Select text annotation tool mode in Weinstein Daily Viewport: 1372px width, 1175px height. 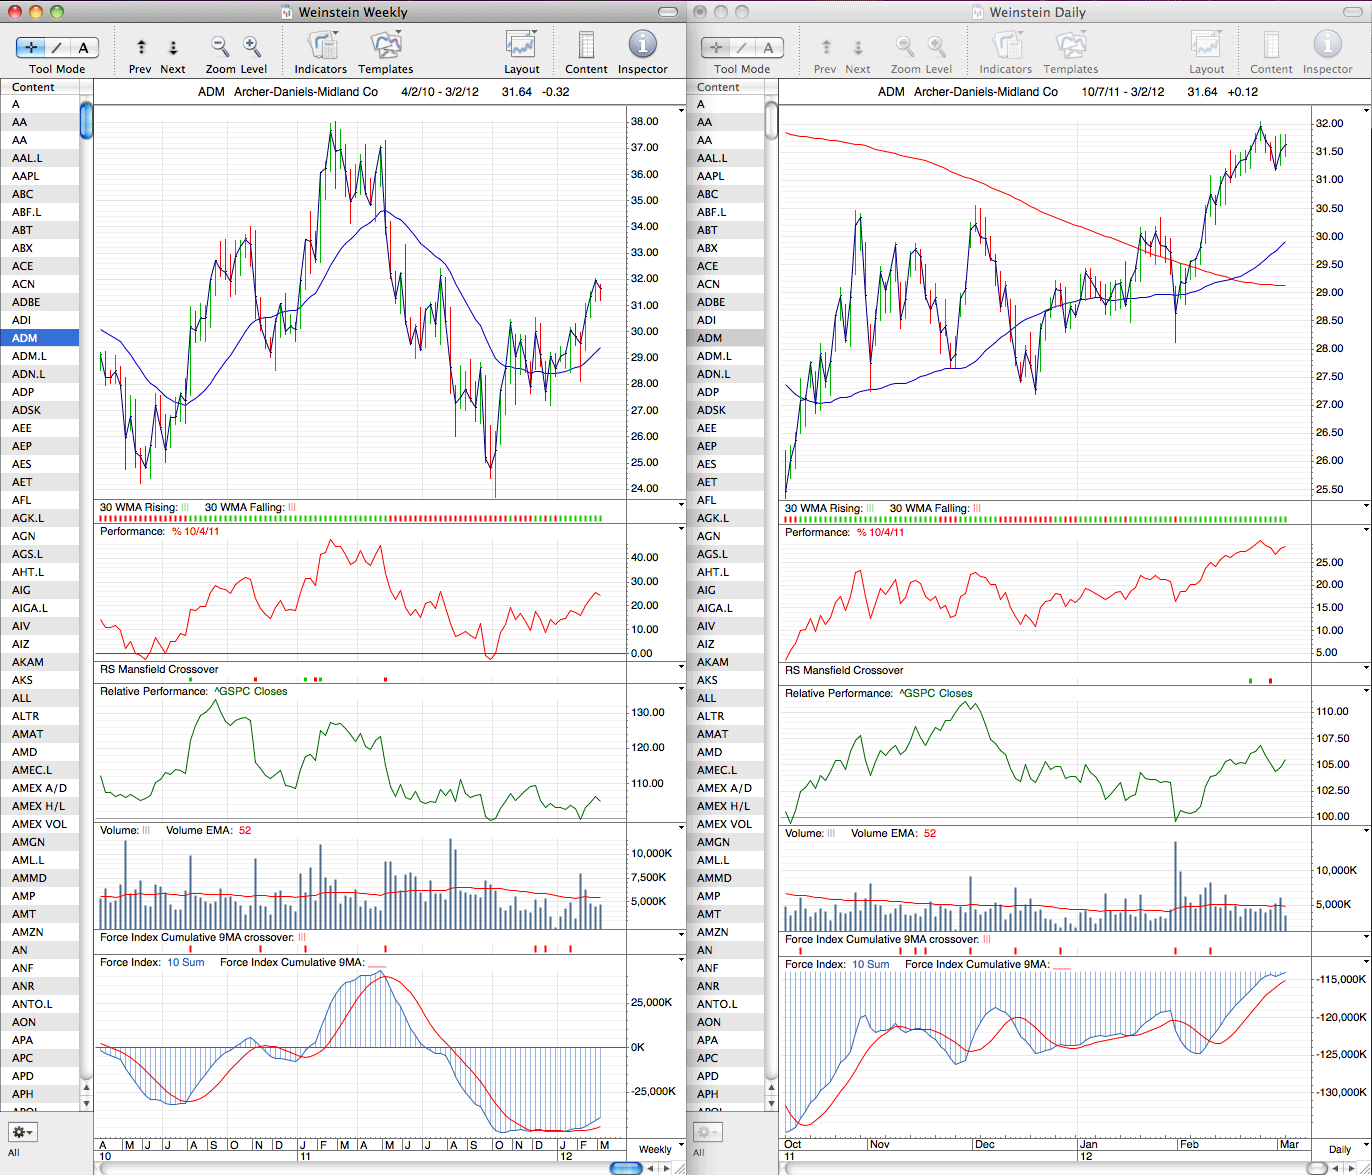coord(769,47)
